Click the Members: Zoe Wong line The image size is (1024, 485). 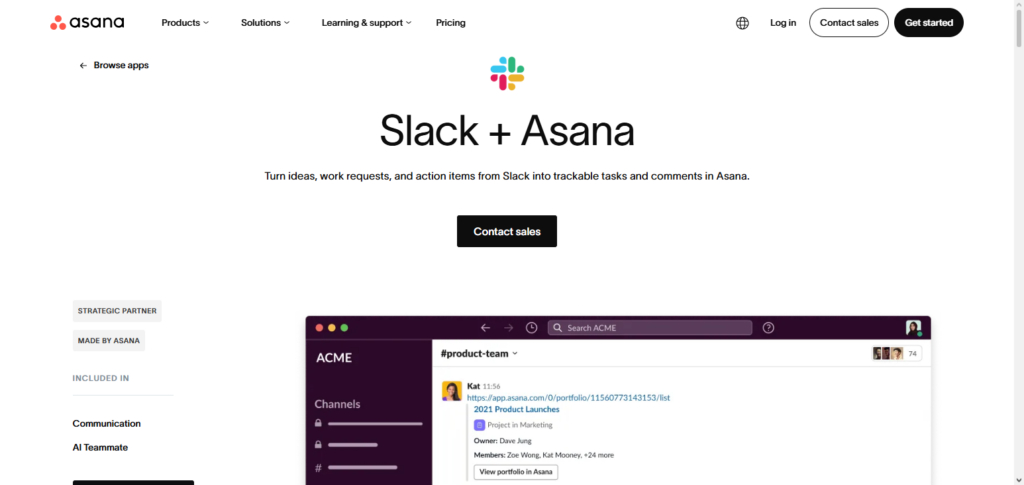[x=543, y=455]
